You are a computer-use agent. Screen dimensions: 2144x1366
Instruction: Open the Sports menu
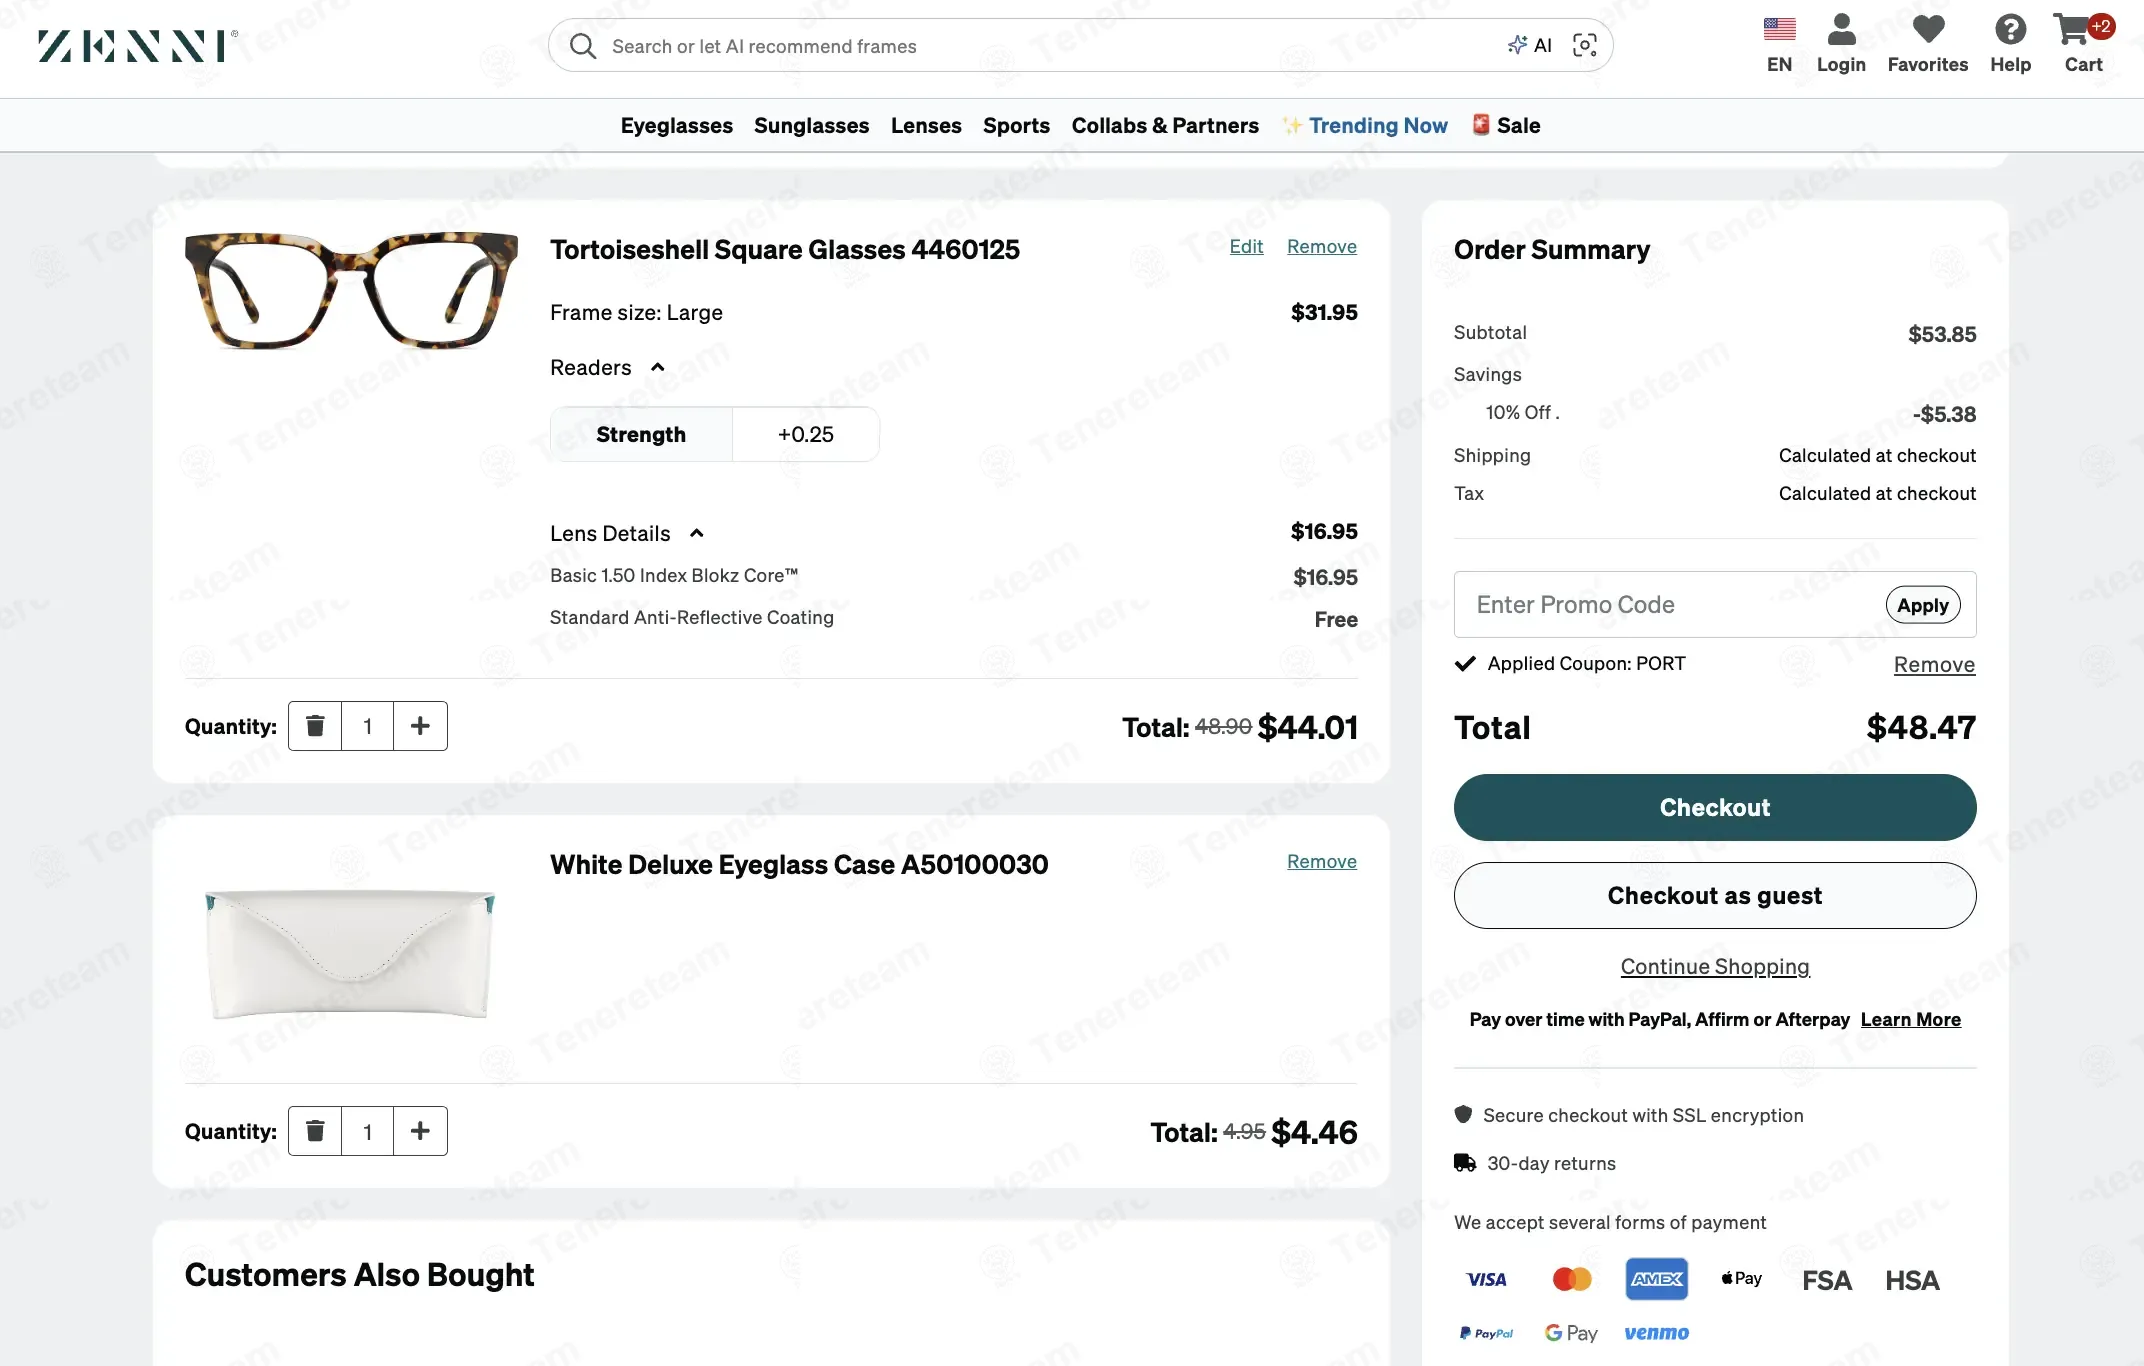(1016, 126)
